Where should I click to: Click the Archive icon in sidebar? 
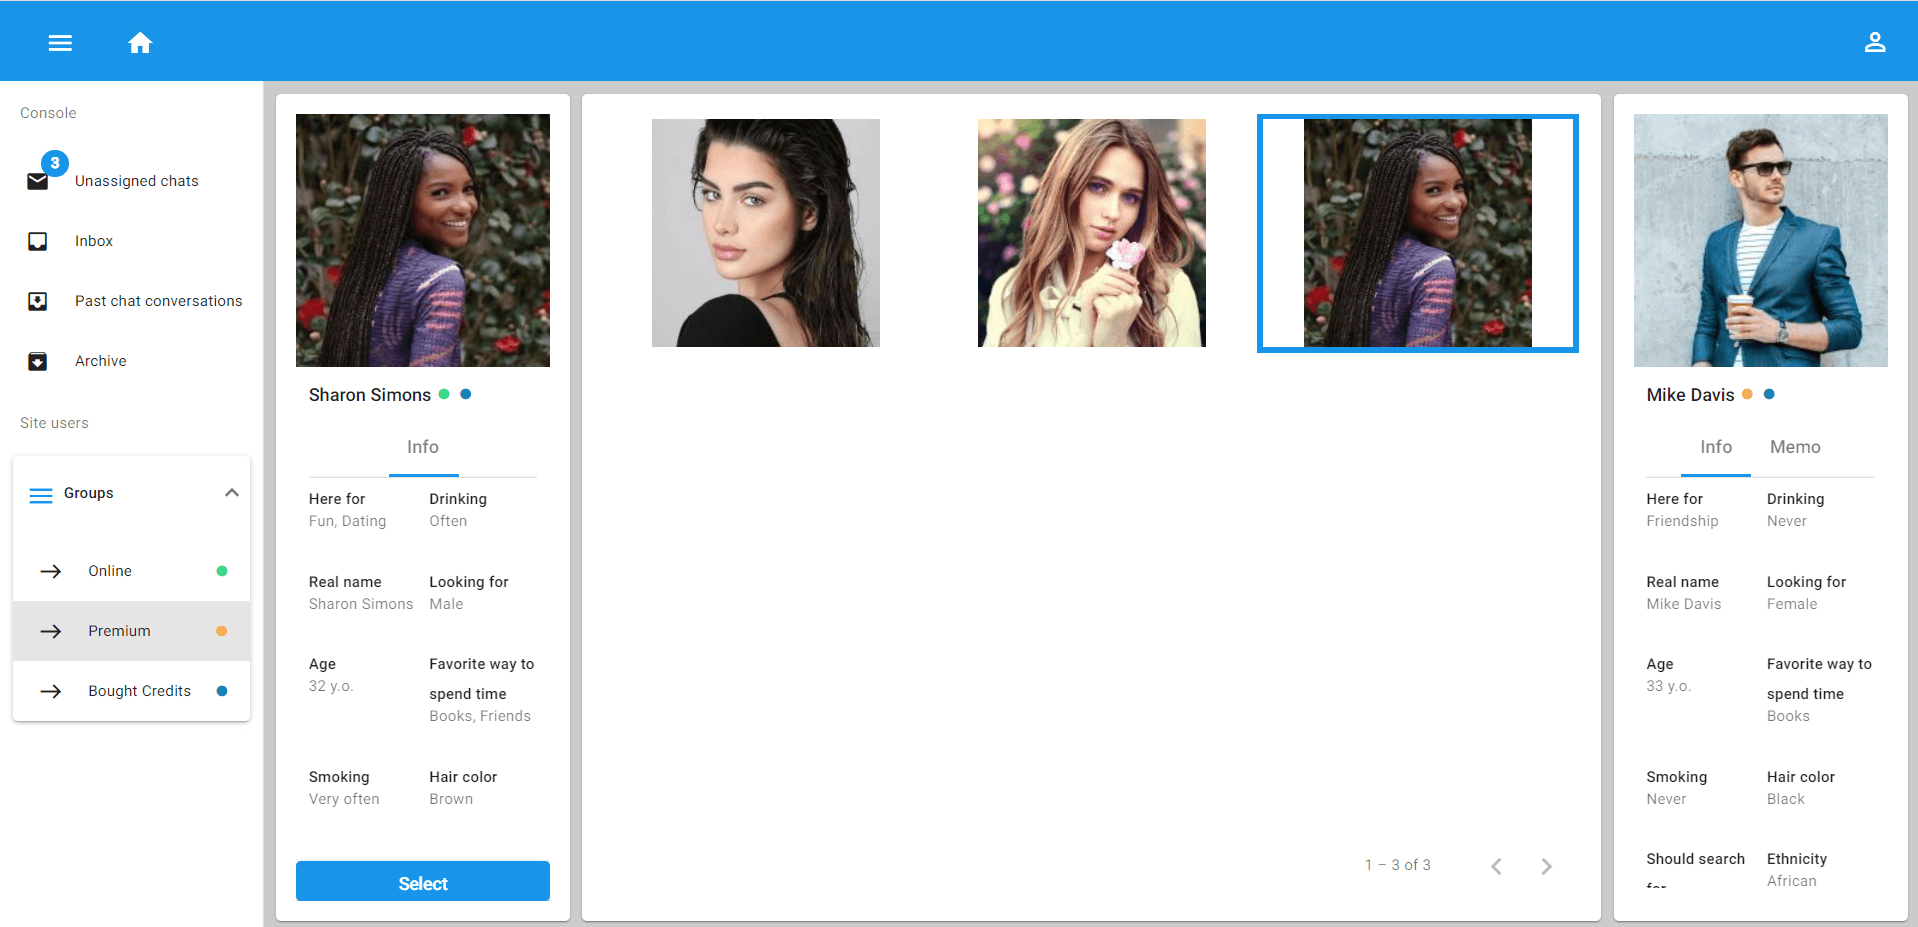click(38, 361)
